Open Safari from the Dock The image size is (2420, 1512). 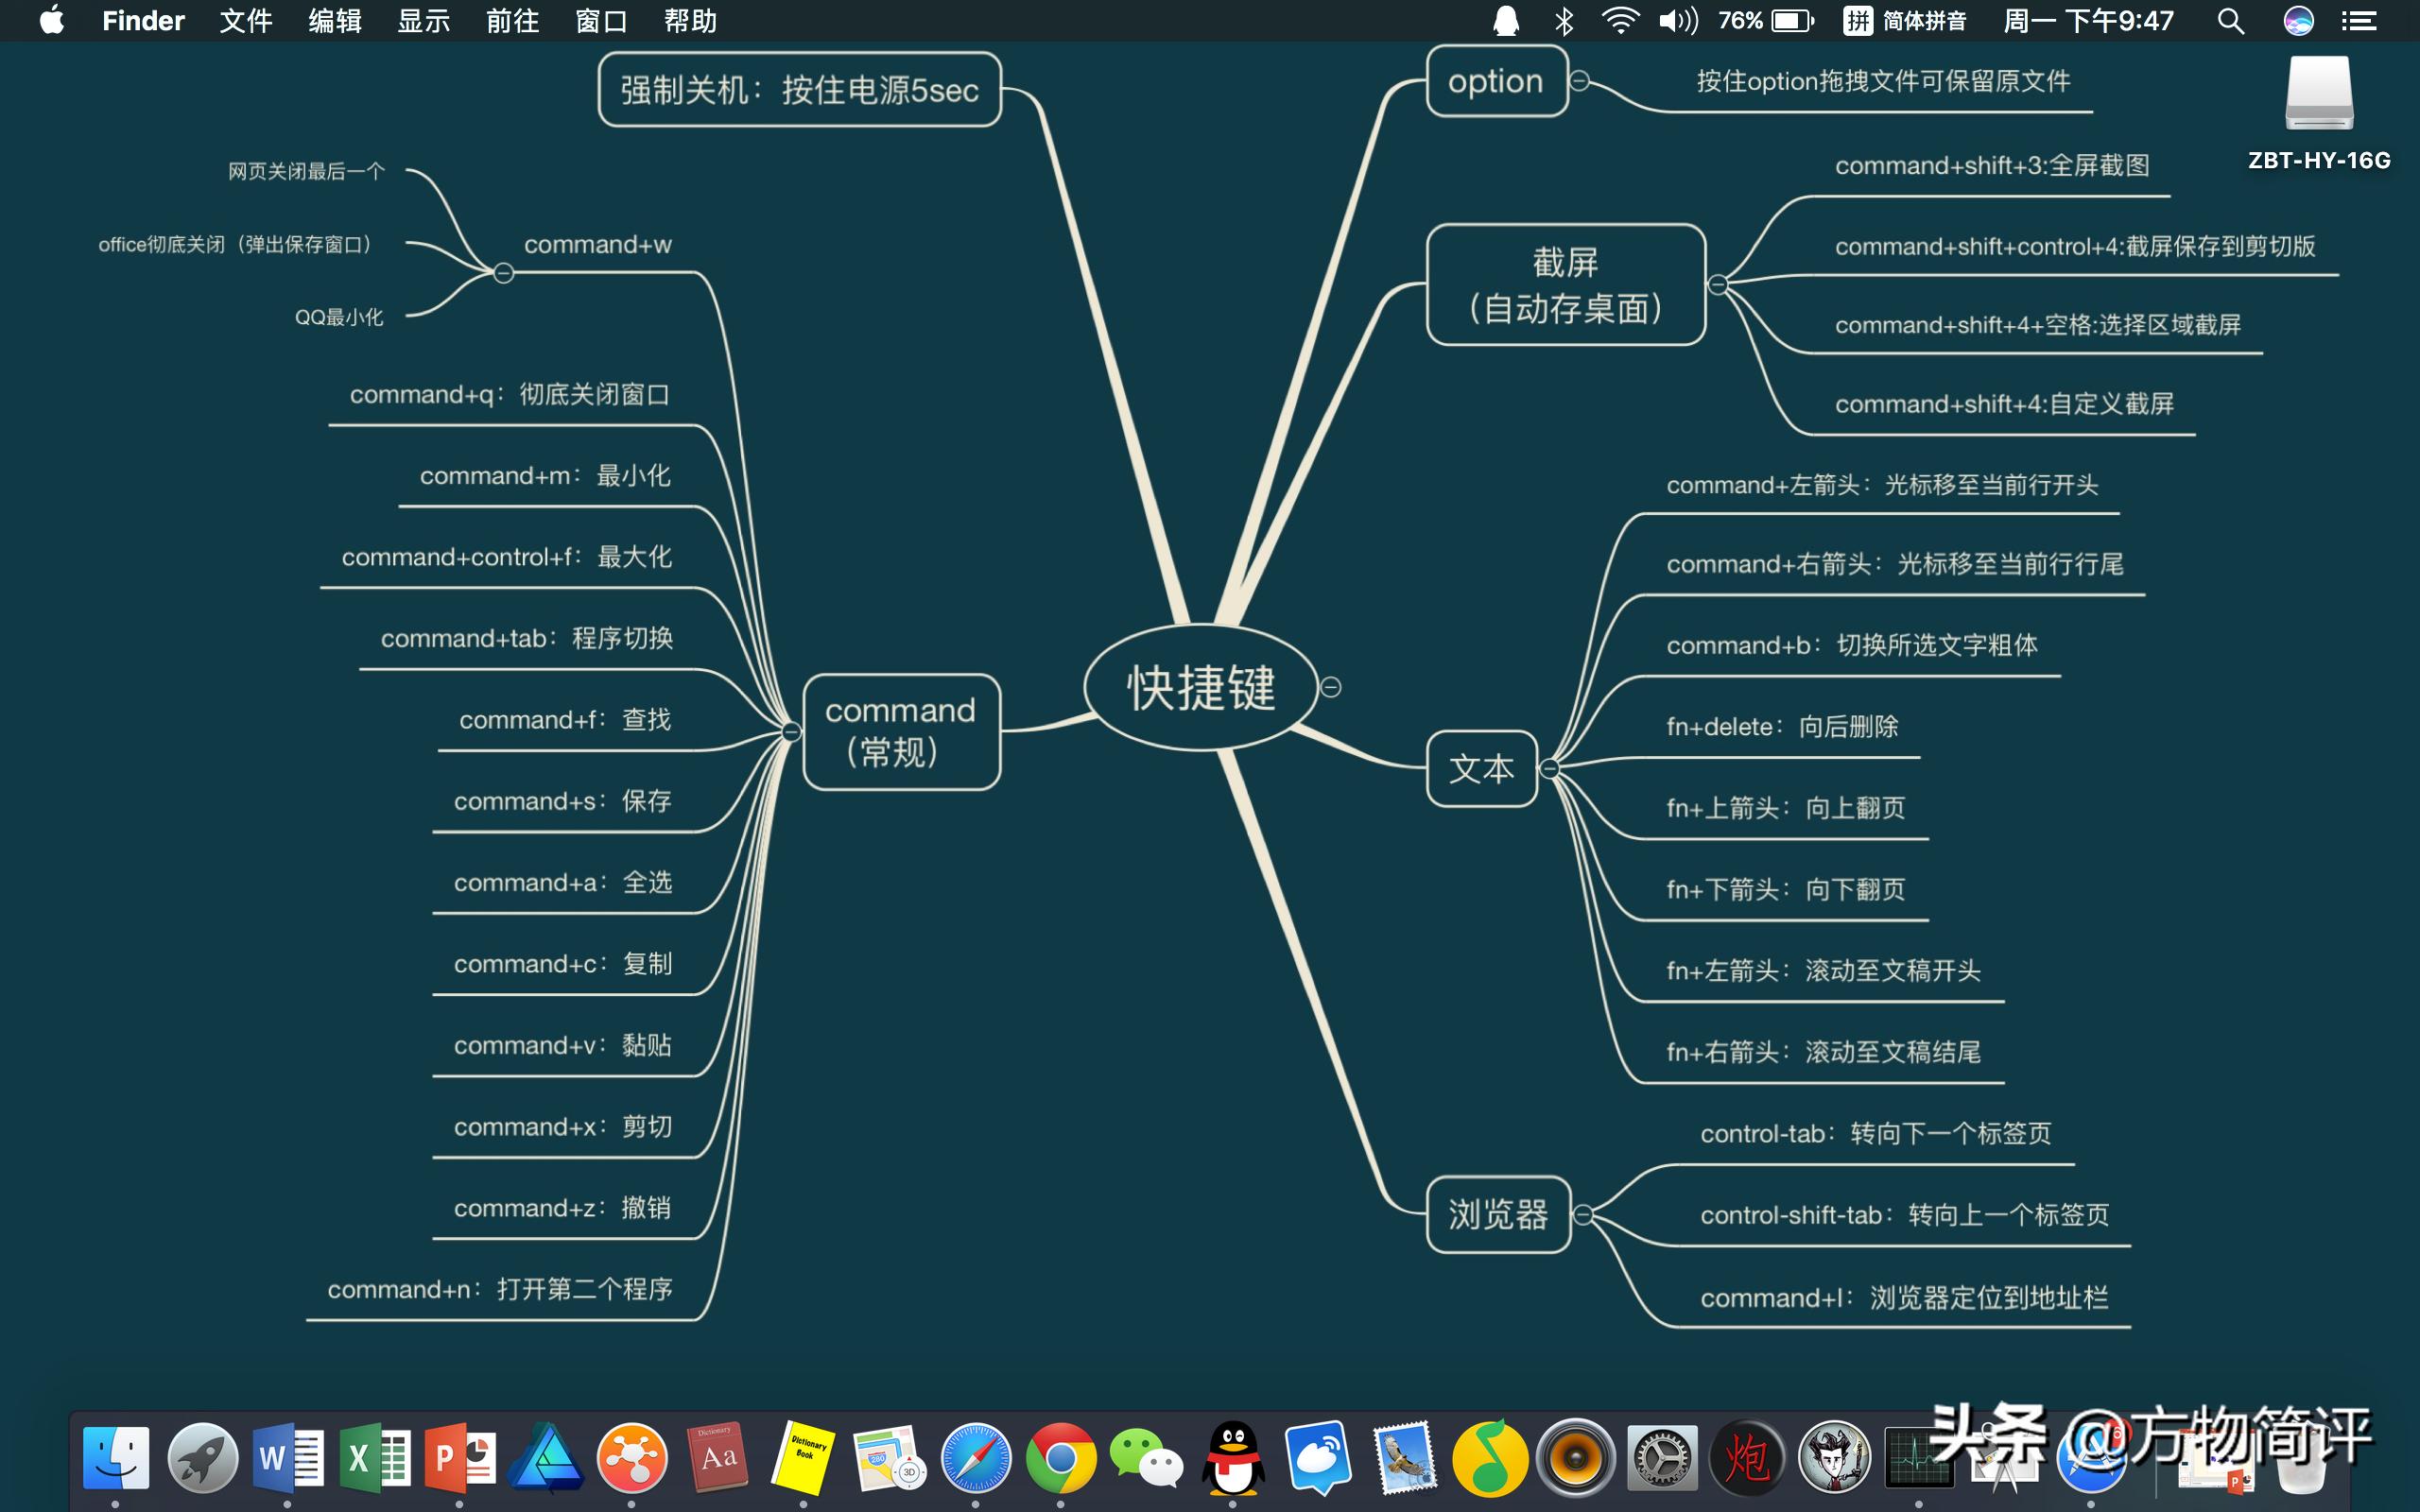[x=974, y=1458]
